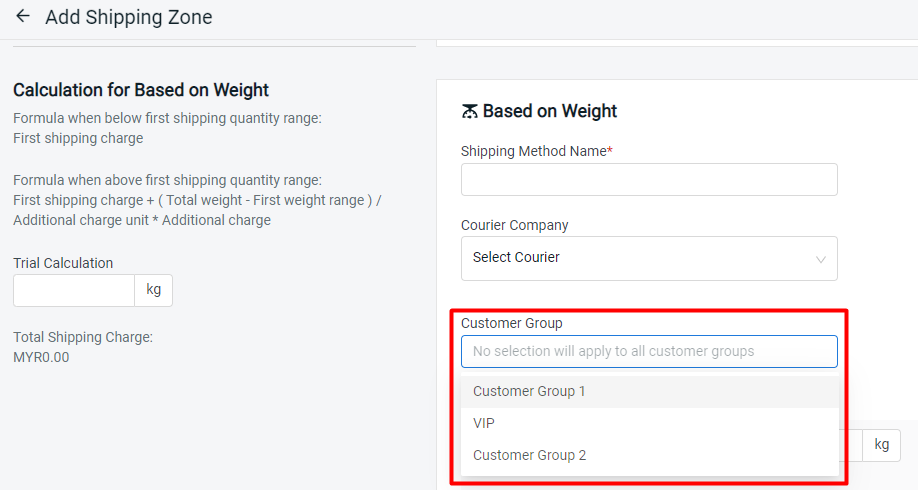Click the Trial Calculation weight input
The height and width of the screenshot is (490, 918).
point(74,290)
